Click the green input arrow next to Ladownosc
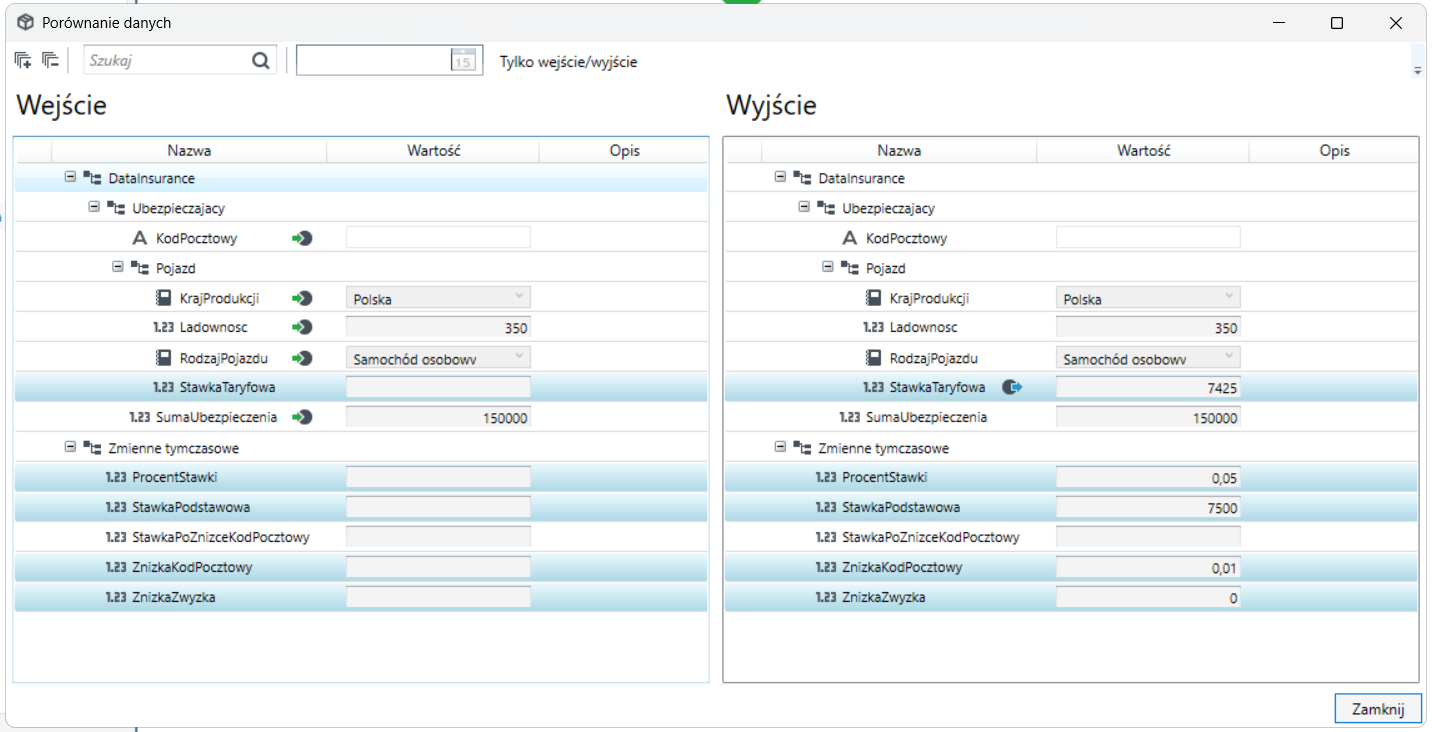 pyautogui.click(x=302, y=328)
